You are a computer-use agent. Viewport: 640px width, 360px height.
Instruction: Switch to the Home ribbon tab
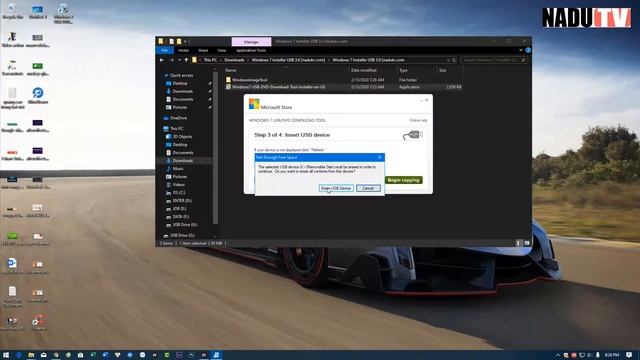pos(183,50)
